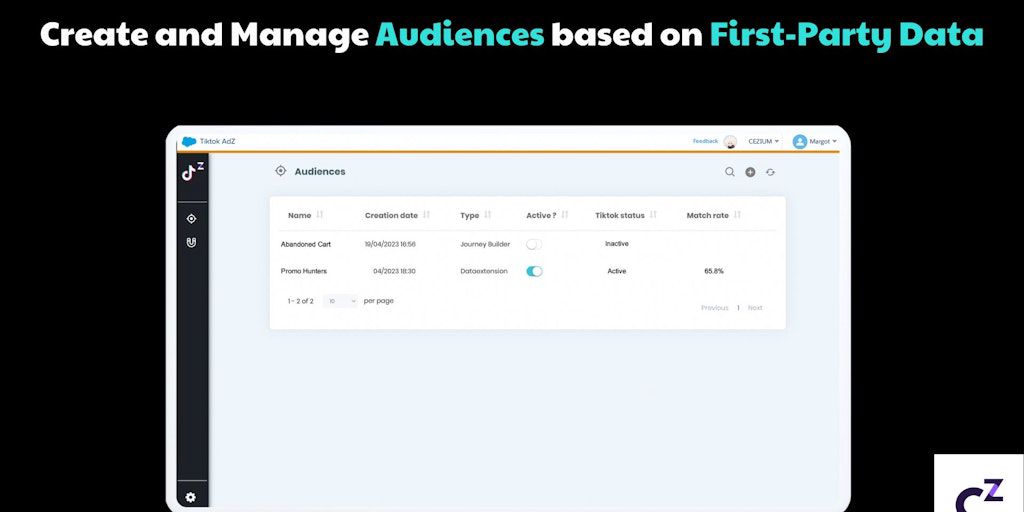Click the CZ logo in bottom corner

(979, 495)
